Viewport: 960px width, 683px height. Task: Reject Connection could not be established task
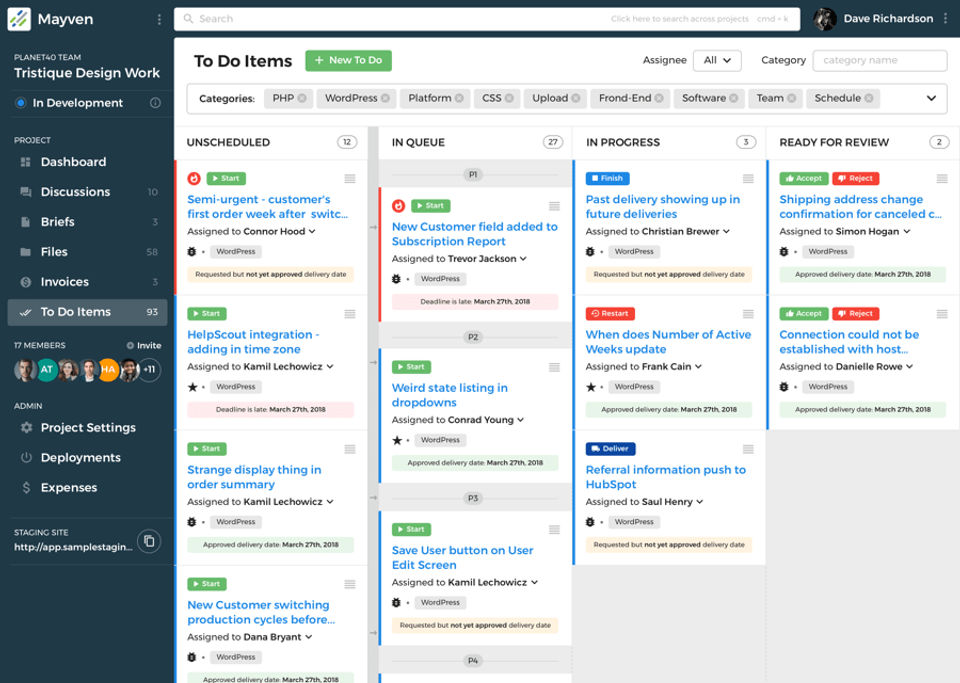(x=856, y=314)
